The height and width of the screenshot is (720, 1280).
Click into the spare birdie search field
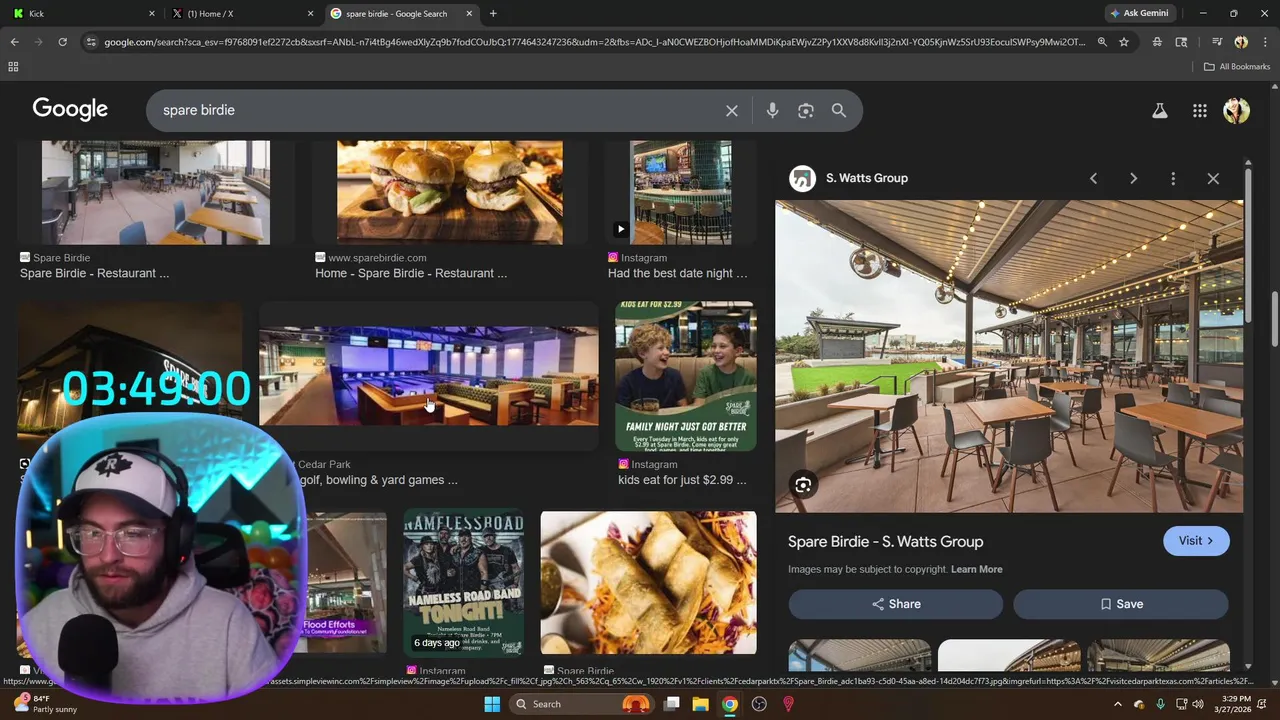click(x=435, y=110)
